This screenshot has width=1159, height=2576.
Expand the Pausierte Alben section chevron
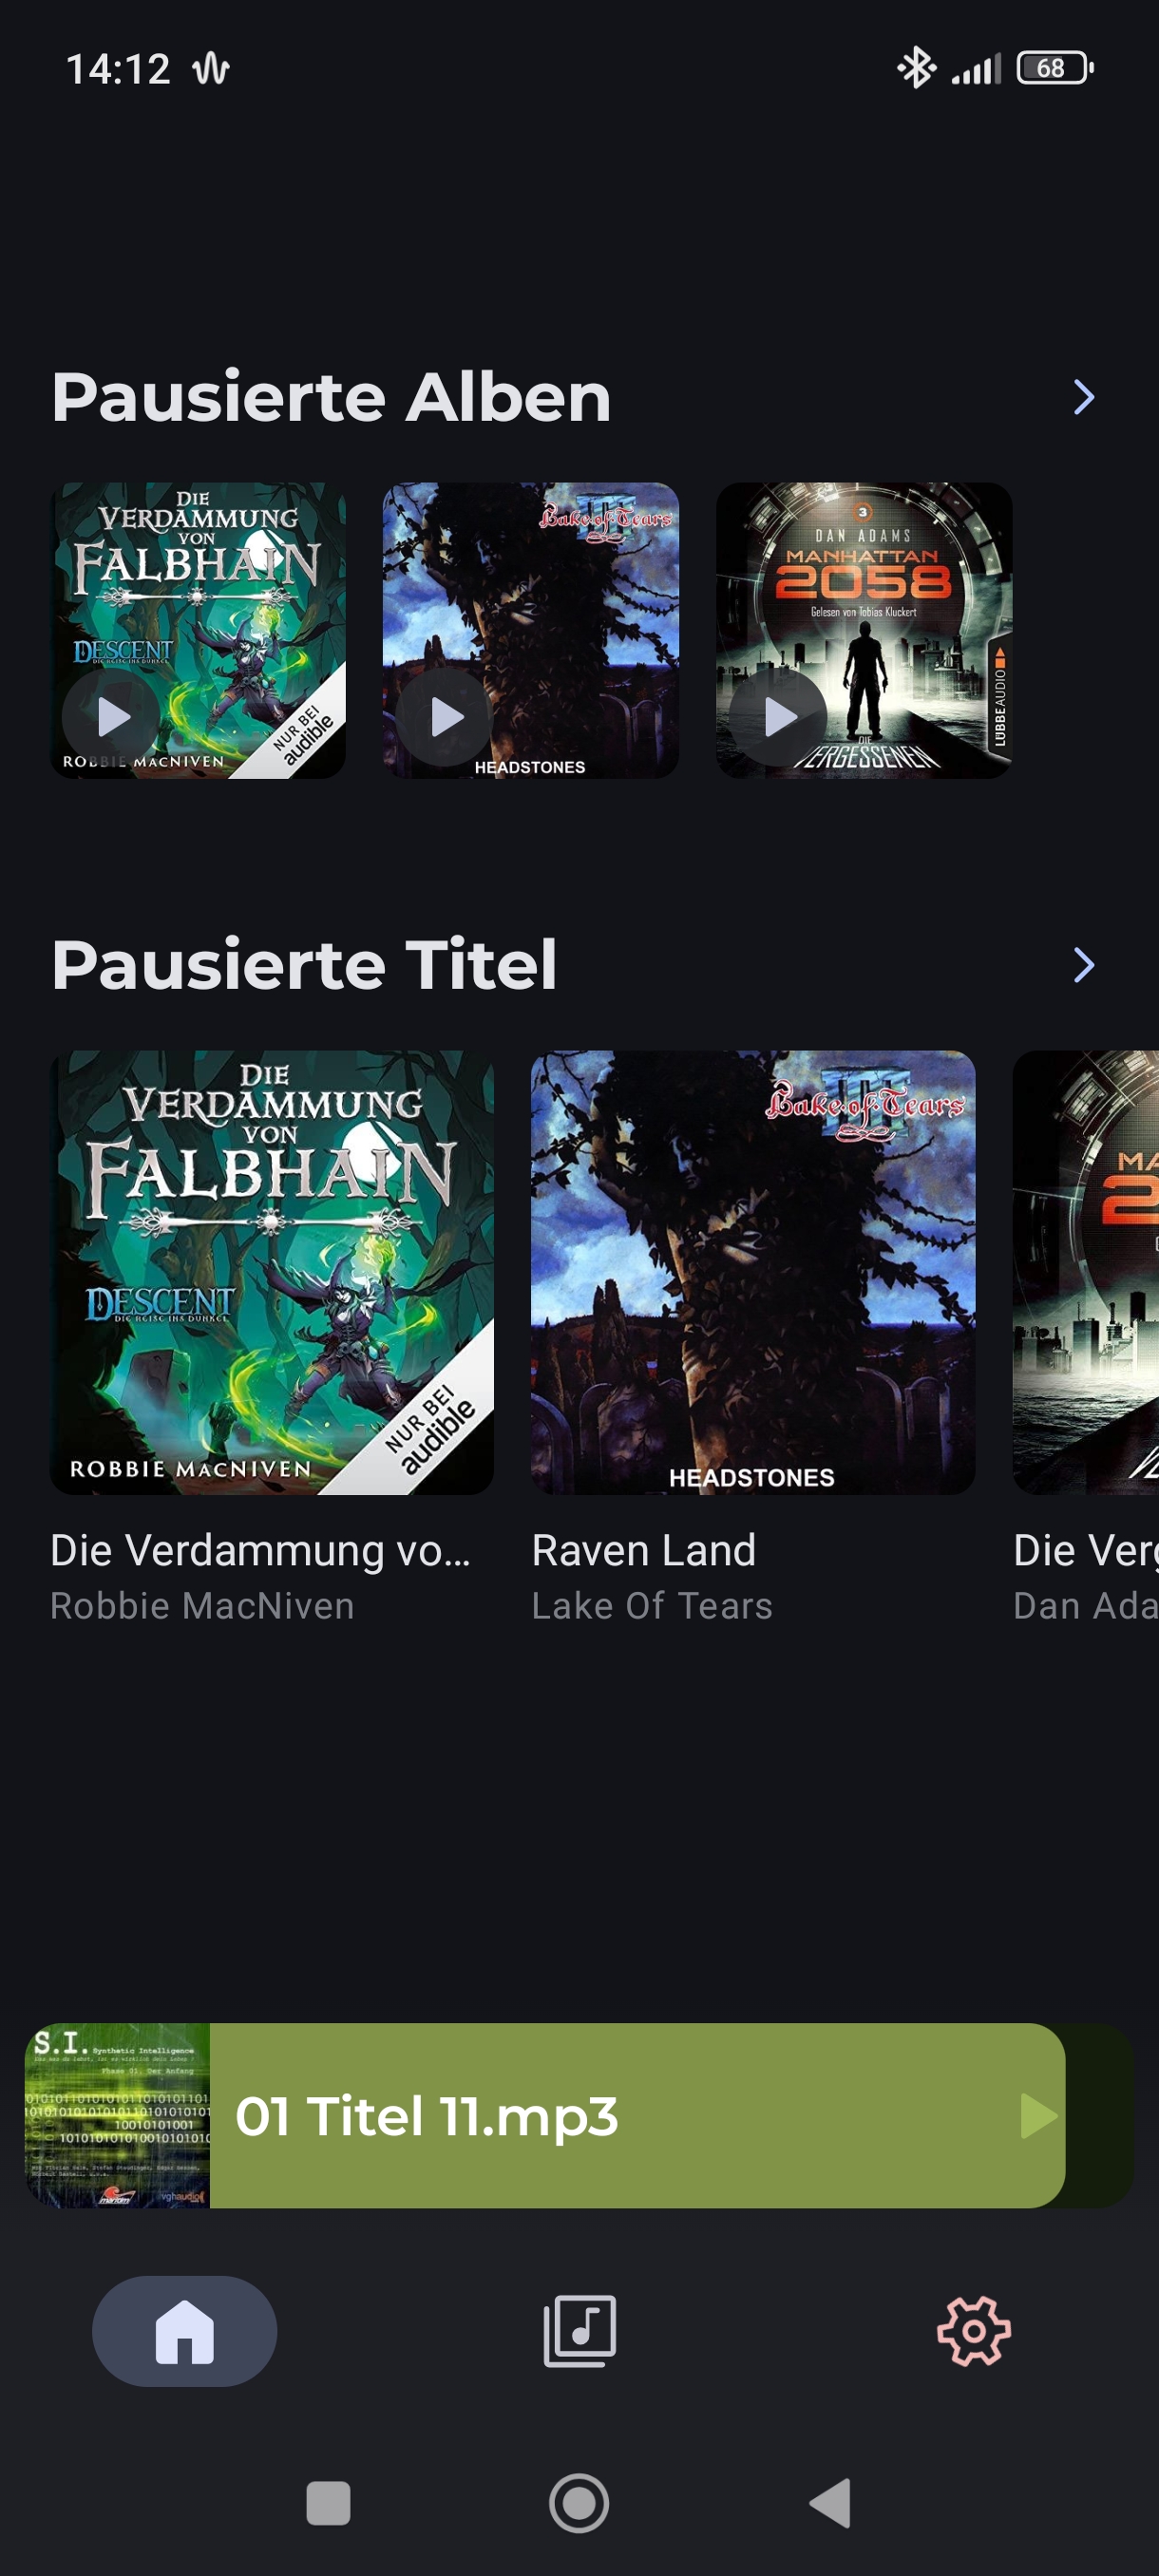[1084, 397]
